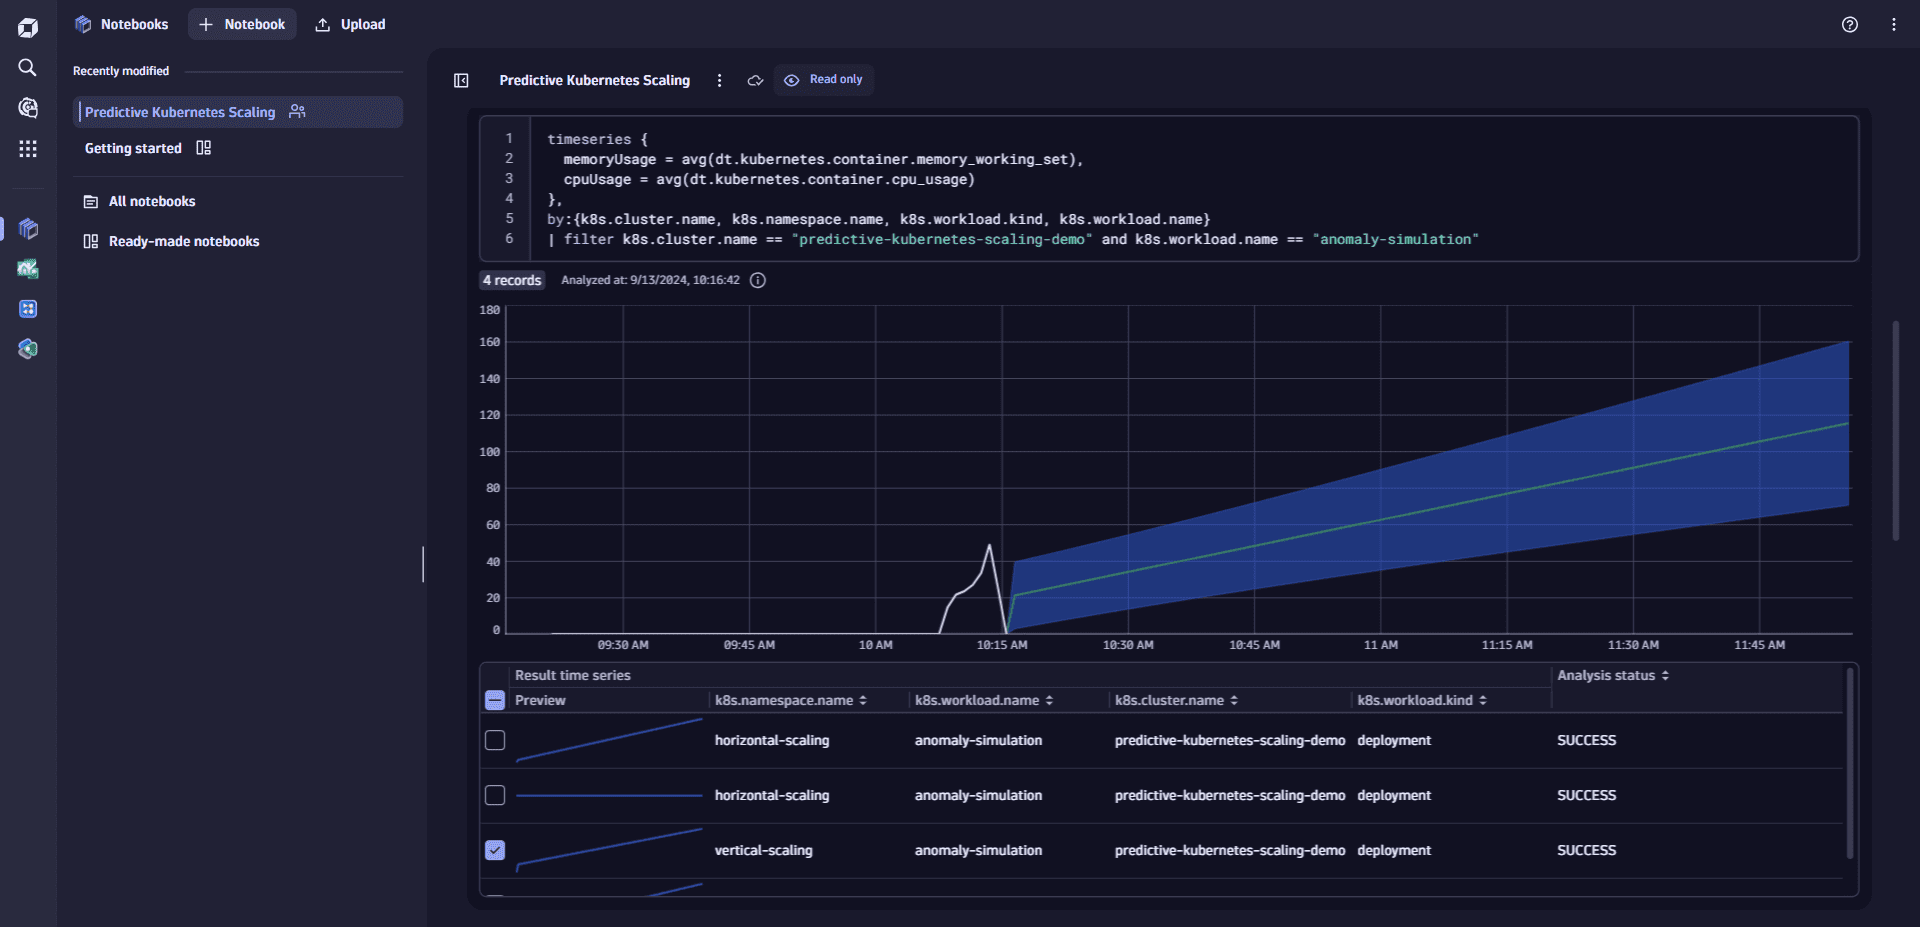Open search in the left rail

(28, 67)
